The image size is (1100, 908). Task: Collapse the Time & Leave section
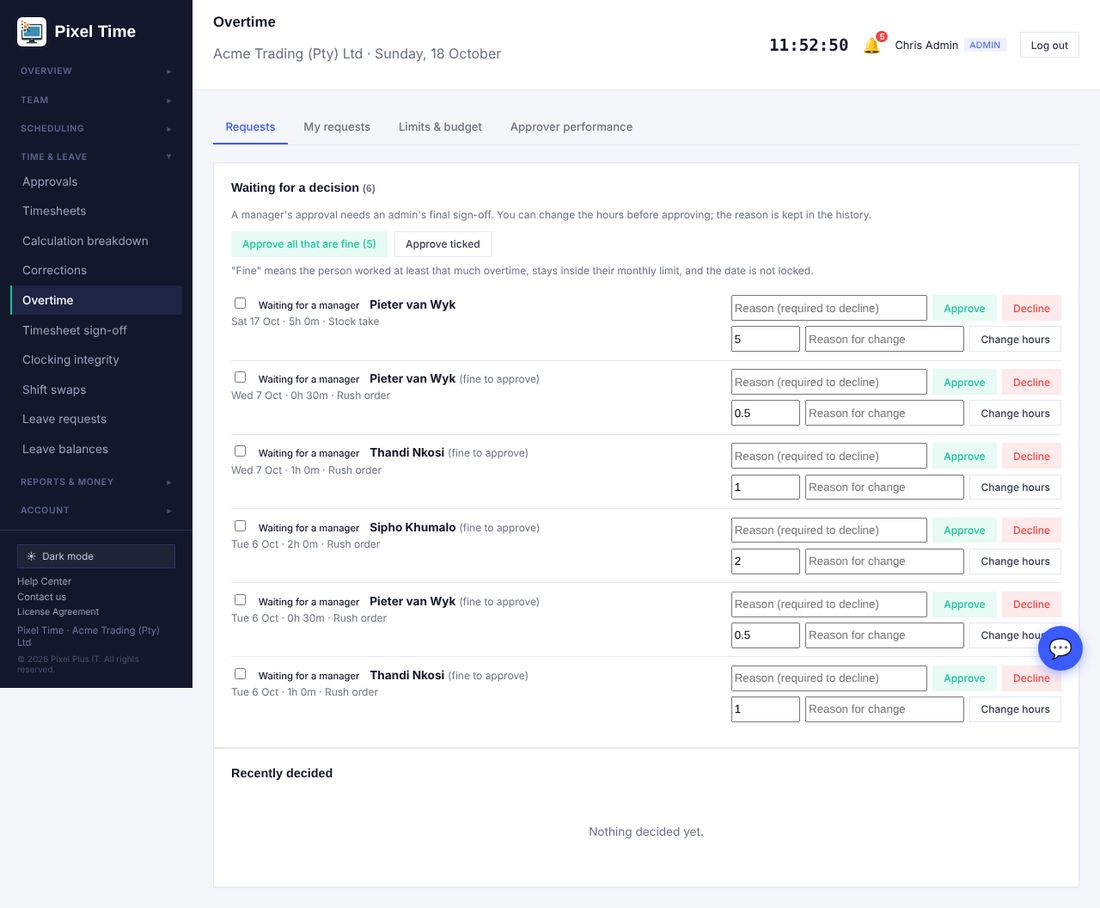(x=96, y=156)
